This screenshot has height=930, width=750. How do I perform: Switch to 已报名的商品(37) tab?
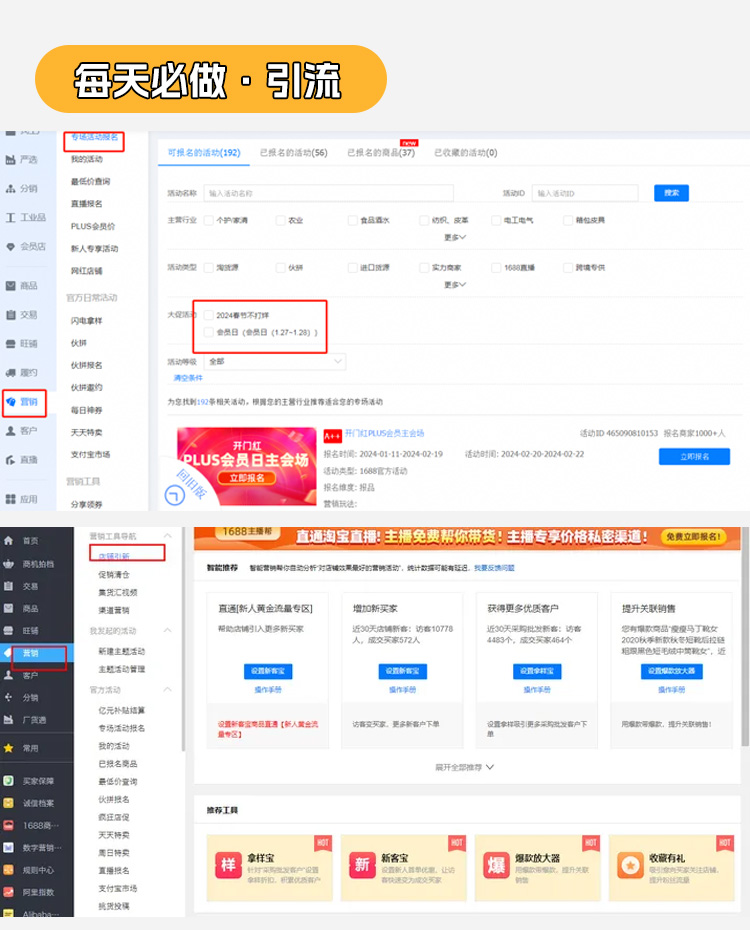(381, 152)
